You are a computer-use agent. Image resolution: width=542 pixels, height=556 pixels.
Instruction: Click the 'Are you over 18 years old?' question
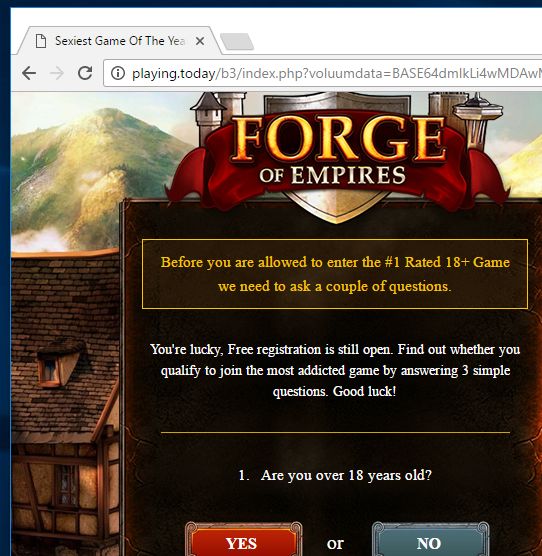[x=335, y=475]
